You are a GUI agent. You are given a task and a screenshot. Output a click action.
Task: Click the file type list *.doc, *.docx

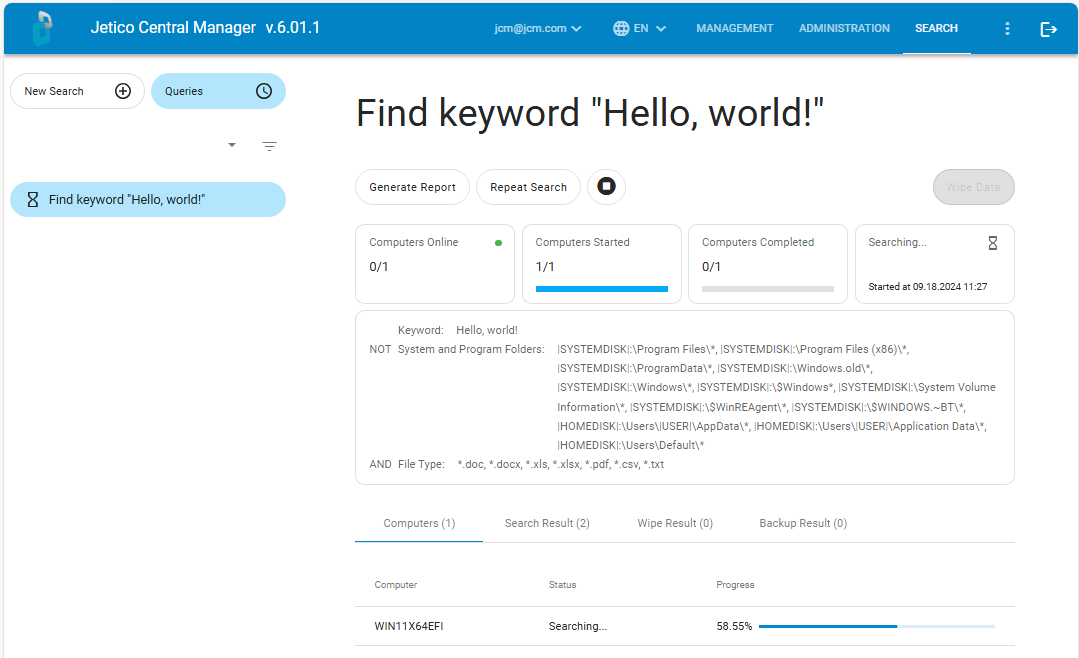click(560, 465)
